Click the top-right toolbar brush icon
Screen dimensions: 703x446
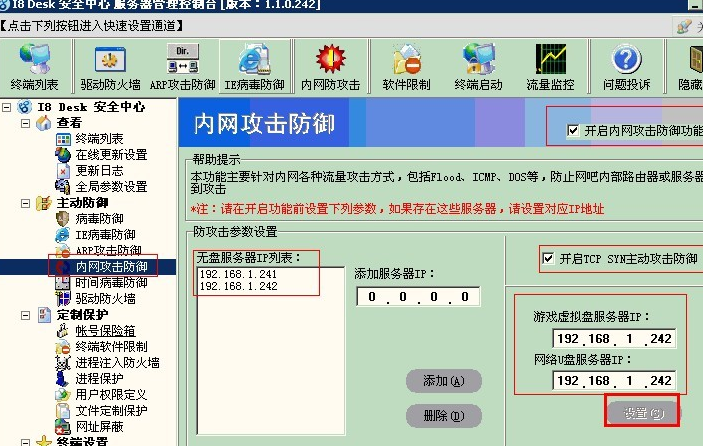(684, 26)
